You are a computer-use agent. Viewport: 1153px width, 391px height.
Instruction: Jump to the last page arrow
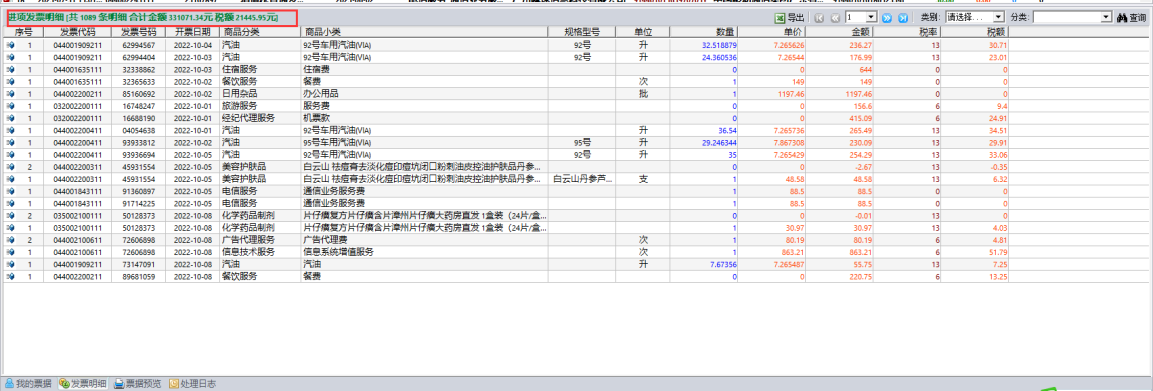(903, 17)
